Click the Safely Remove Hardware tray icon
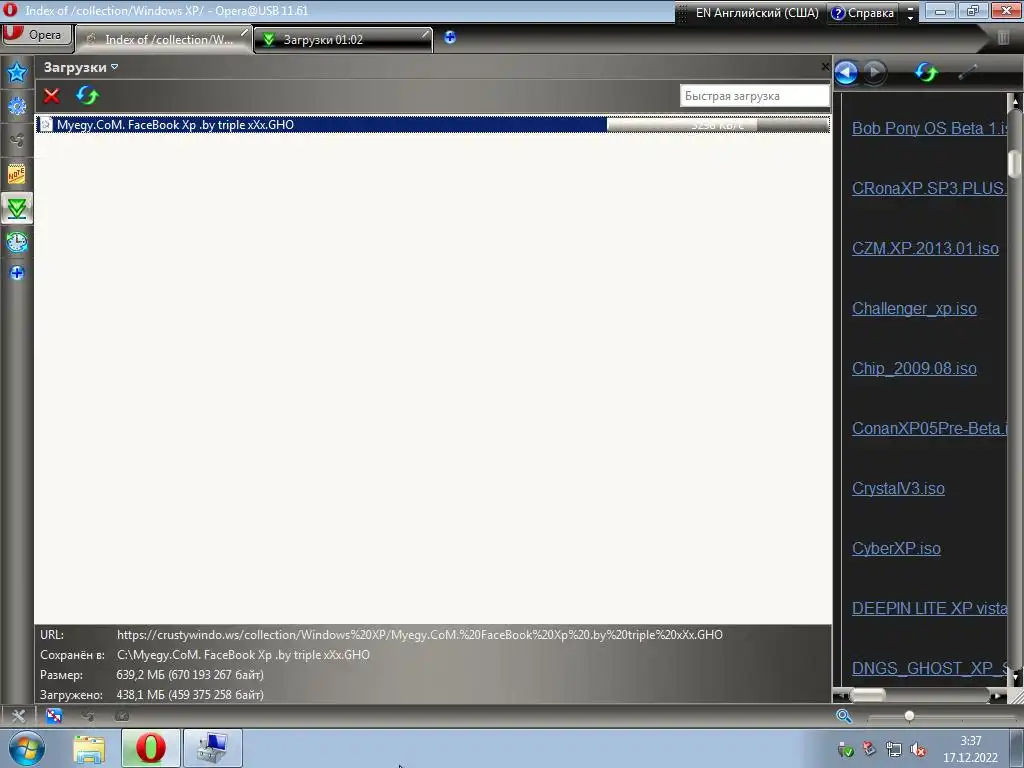The image size is (1024, 768). (x=845, y=749)
